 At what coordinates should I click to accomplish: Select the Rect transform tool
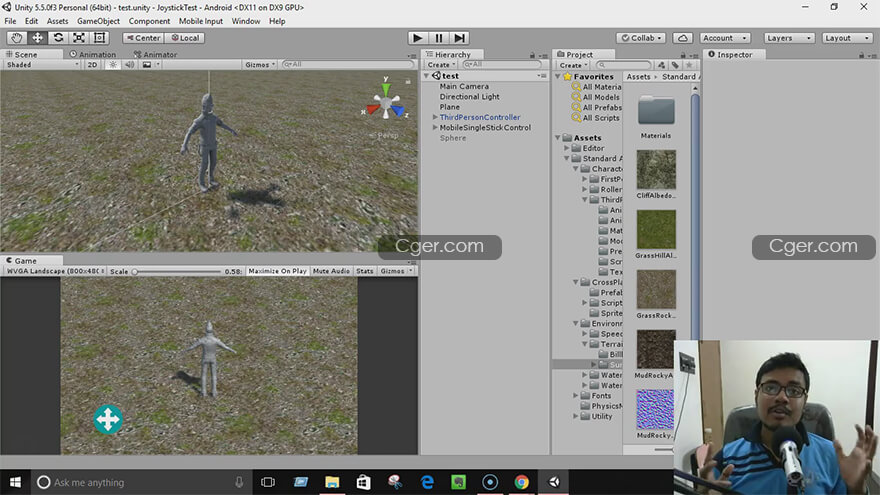point(99,38)
